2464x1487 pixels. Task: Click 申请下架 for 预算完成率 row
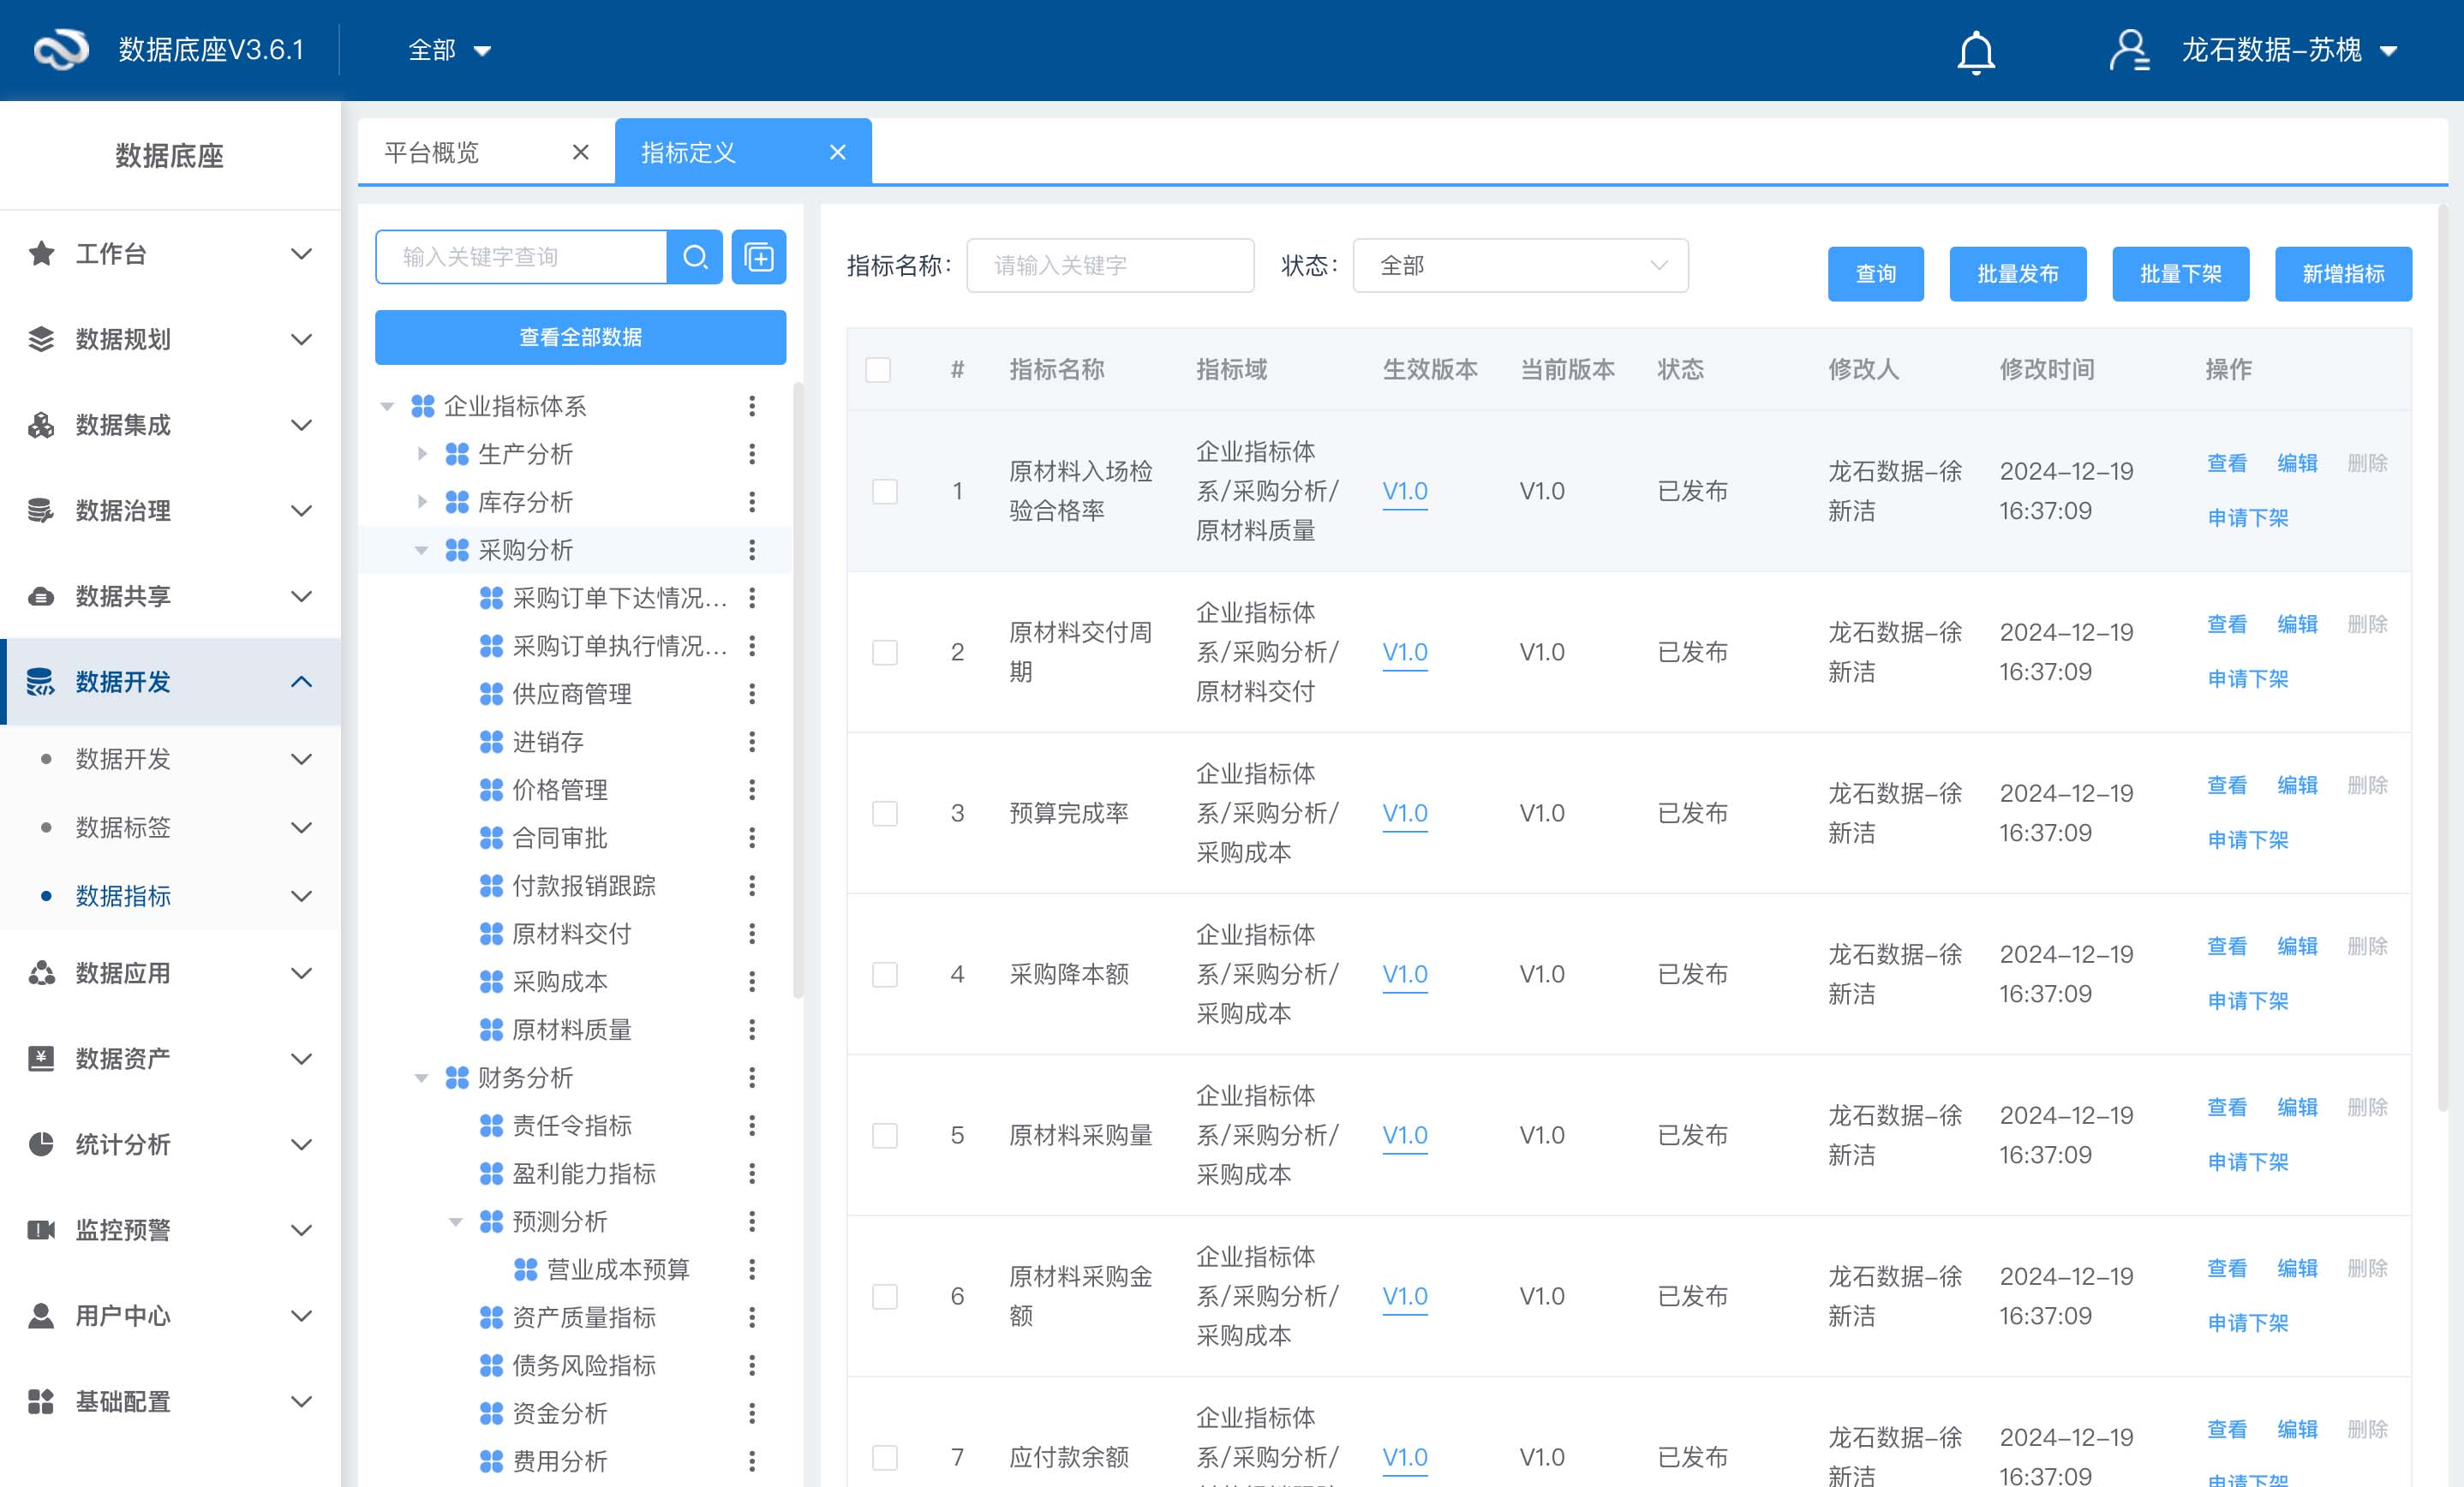2247,840
